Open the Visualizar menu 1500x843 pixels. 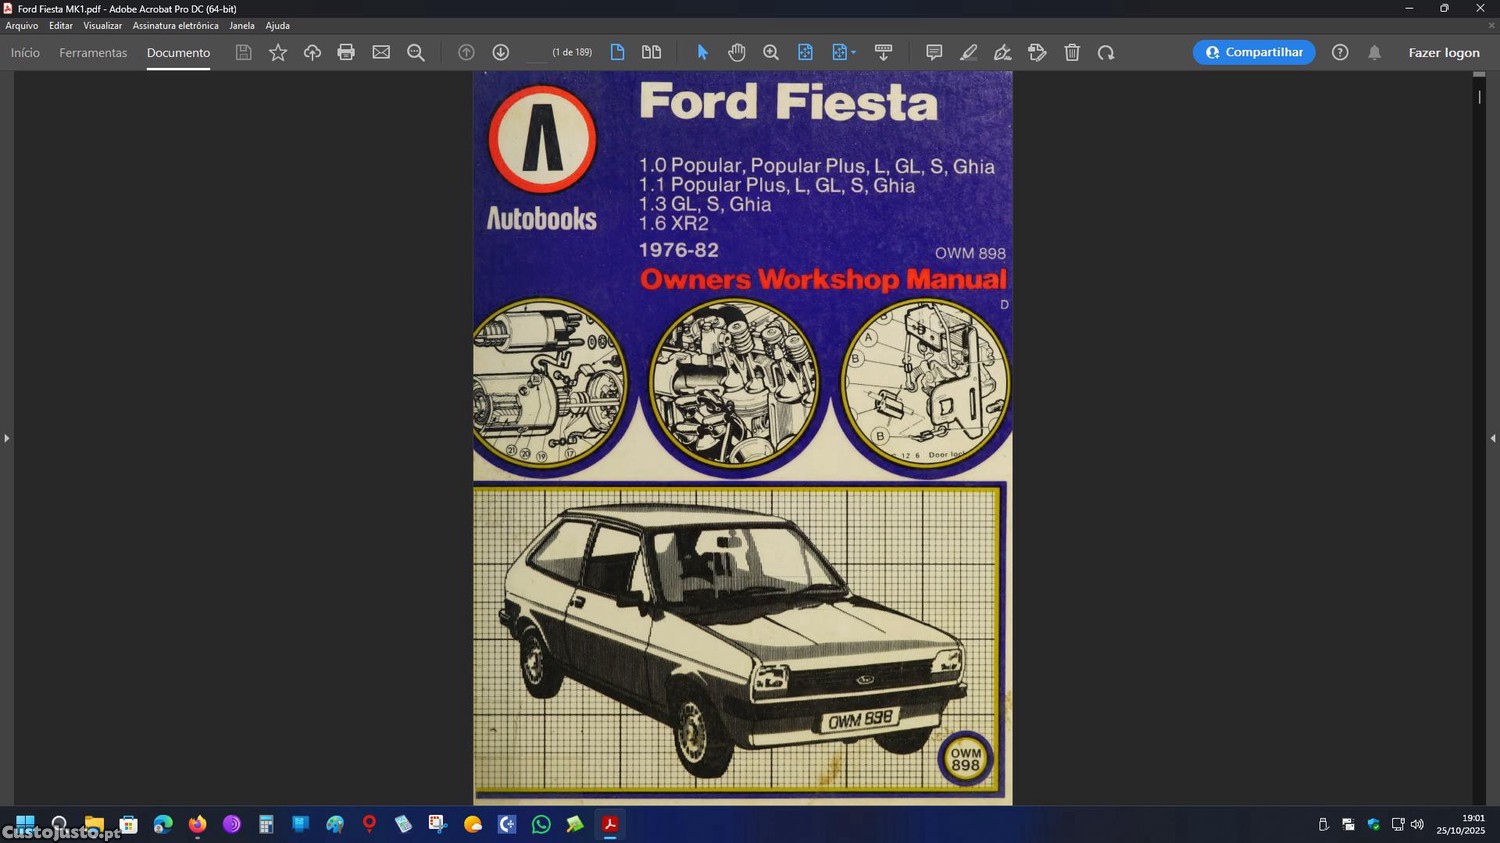(x=102, y=26)
